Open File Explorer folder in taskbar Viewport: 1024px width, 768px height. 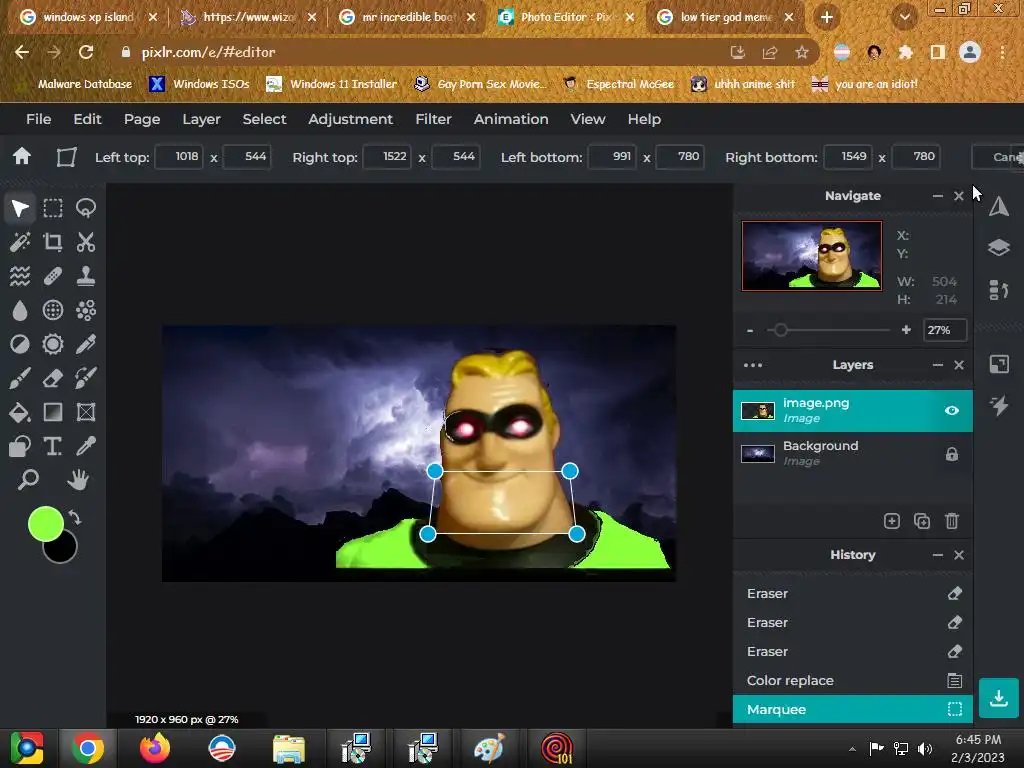(x=288, y=748)
